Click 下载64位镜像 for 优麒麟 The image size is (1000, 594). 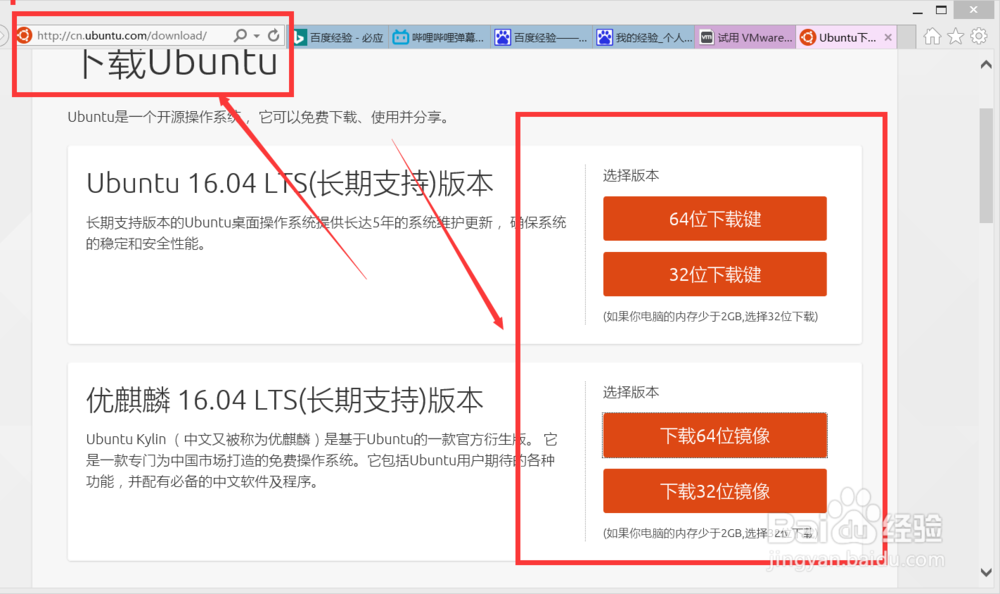coord(715,436)
